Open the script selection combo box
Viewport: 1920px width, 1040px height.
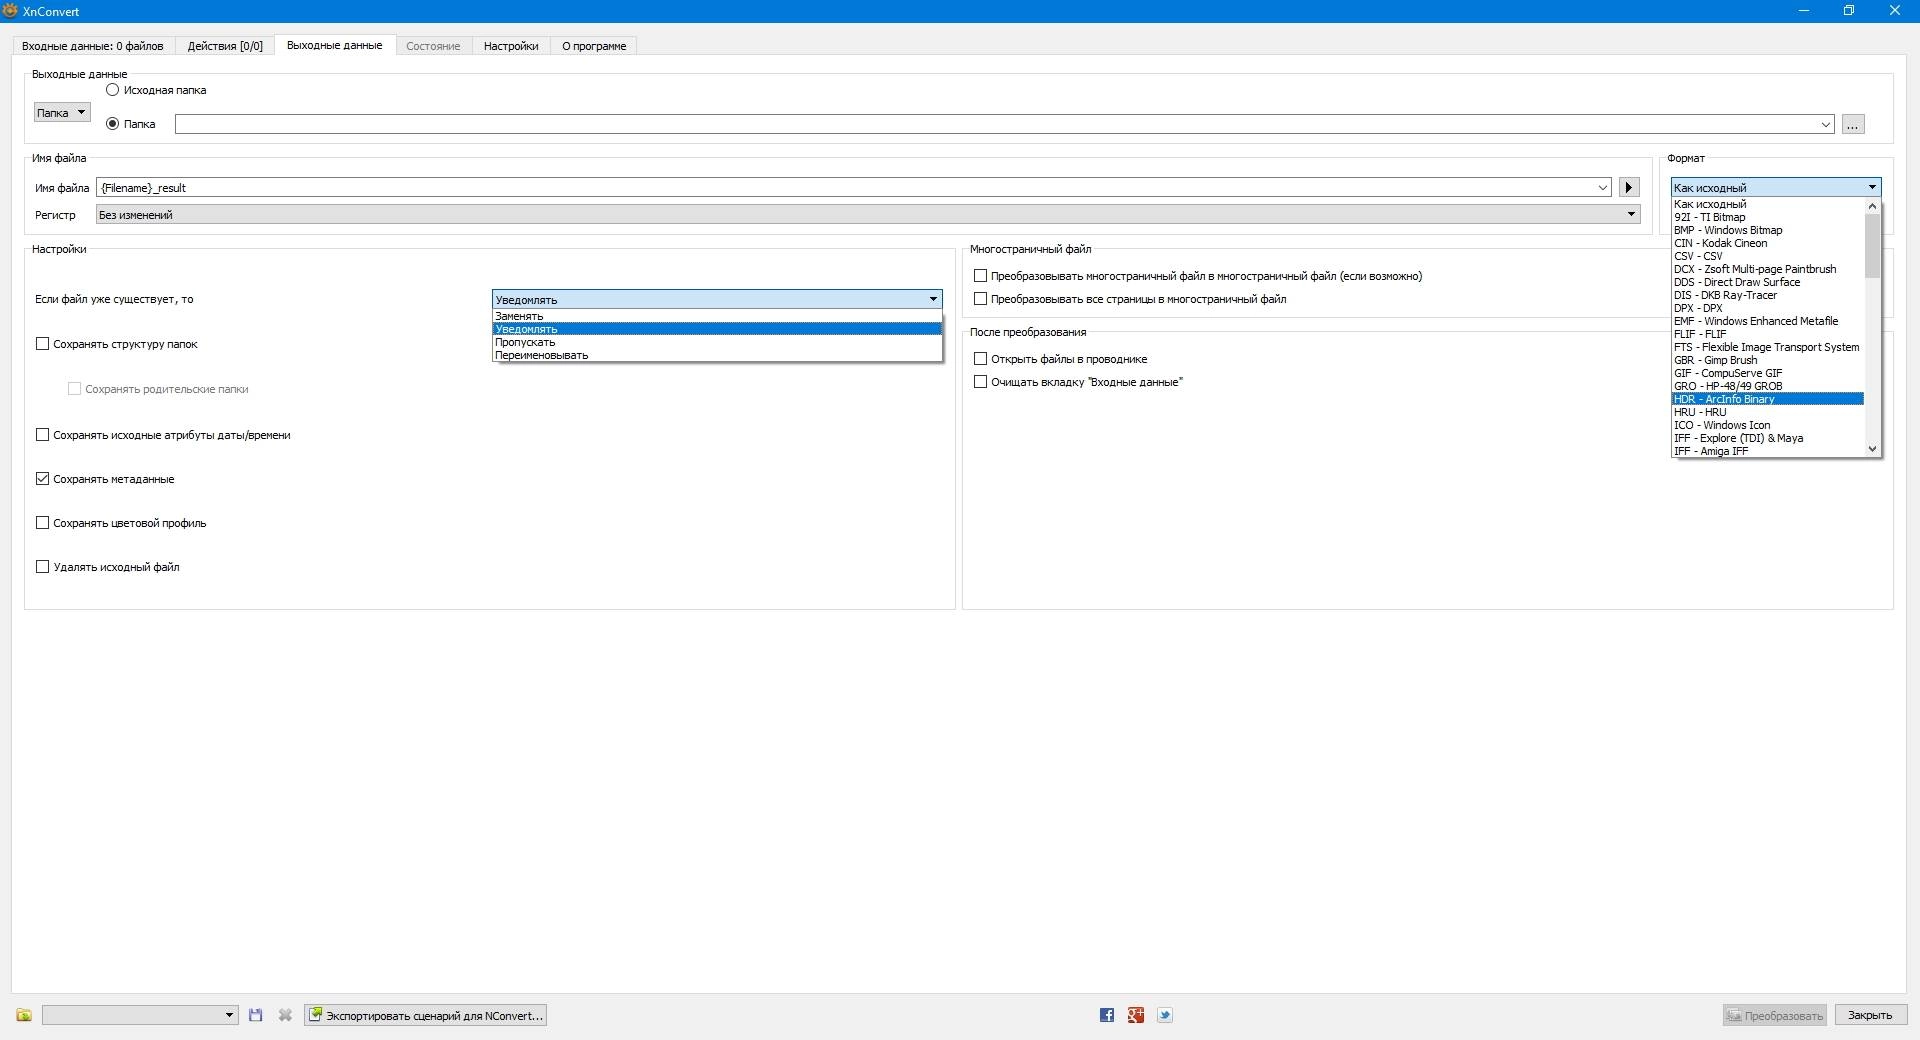click(140, 1015)
